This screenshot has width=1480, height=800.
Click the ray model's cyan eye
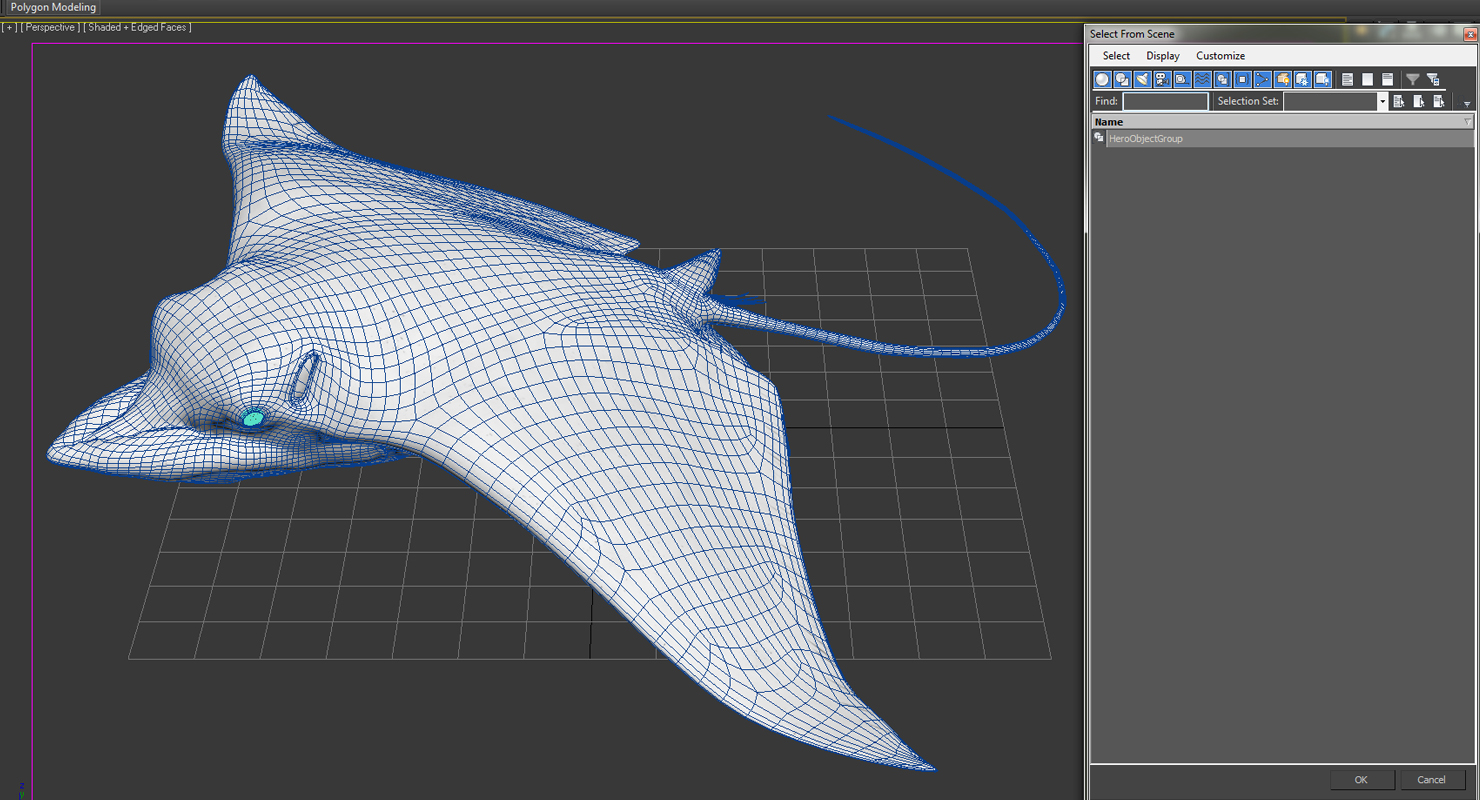coord(253,418)
